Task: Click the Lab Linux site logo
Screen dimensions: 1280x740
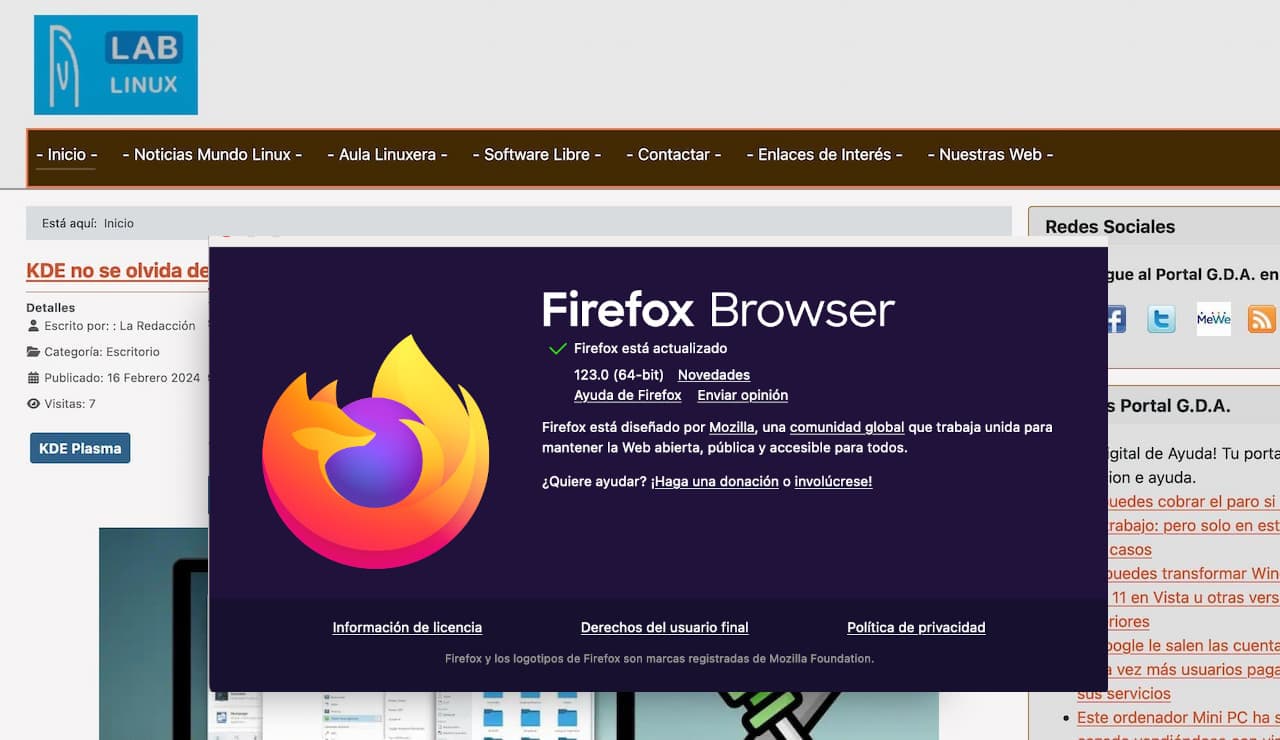Action: 116,65
